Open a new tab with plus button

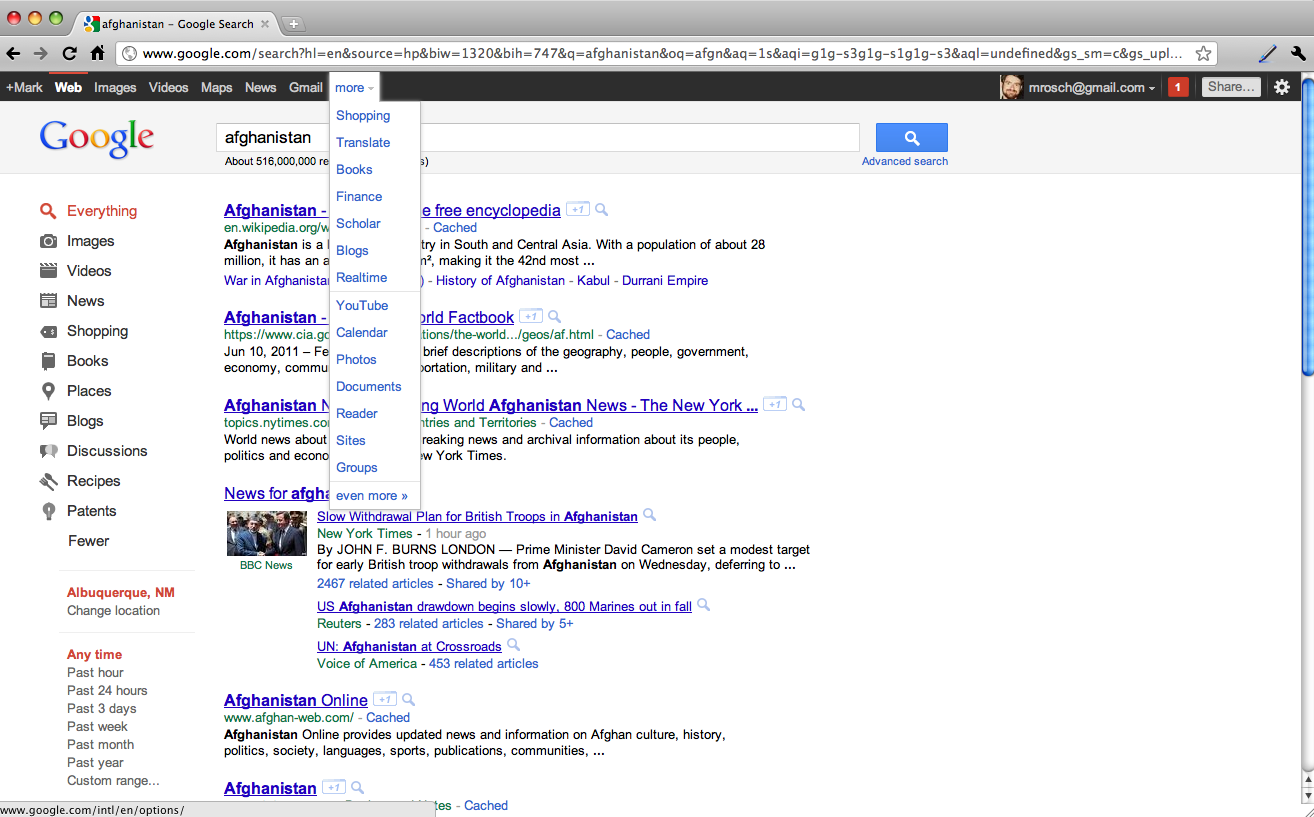point(293,23)
